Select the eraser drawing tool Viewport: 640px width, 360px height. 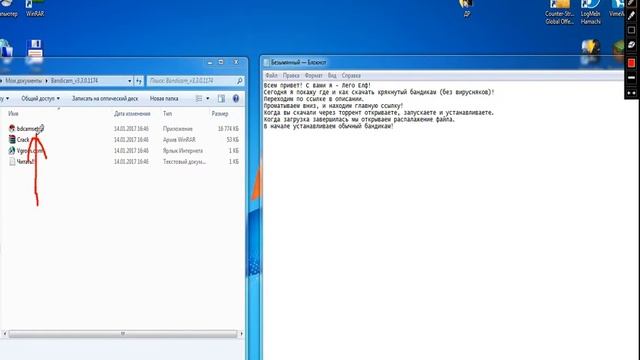(x=631, y=45)
